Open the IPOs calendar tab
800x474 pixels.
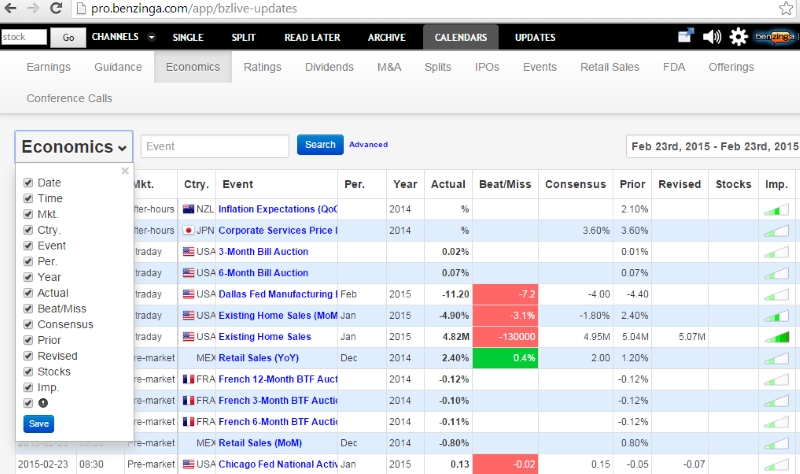[487, 67]
